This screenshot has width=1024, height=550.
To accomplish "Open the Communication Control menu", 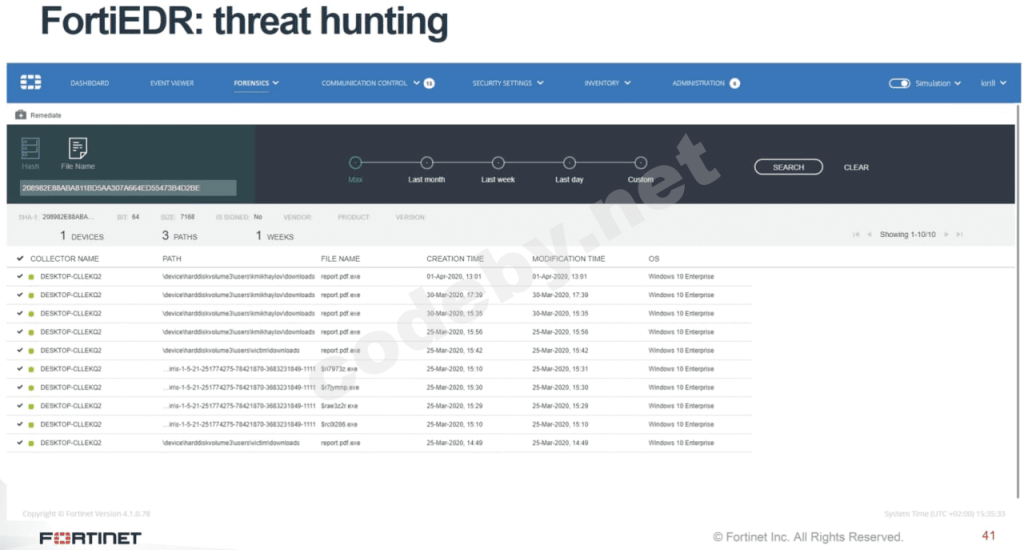I will [x=364, y=83].
